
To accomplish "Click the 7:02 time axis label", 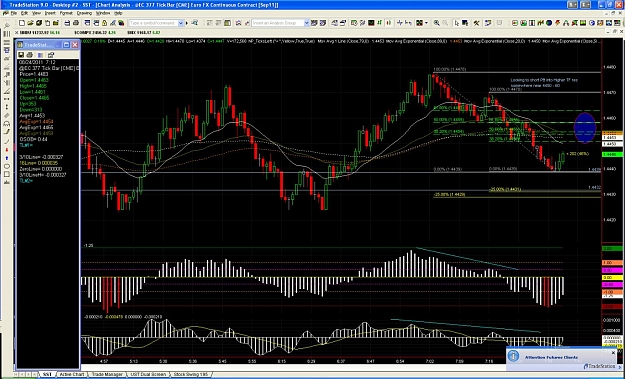I will (429, 361).
